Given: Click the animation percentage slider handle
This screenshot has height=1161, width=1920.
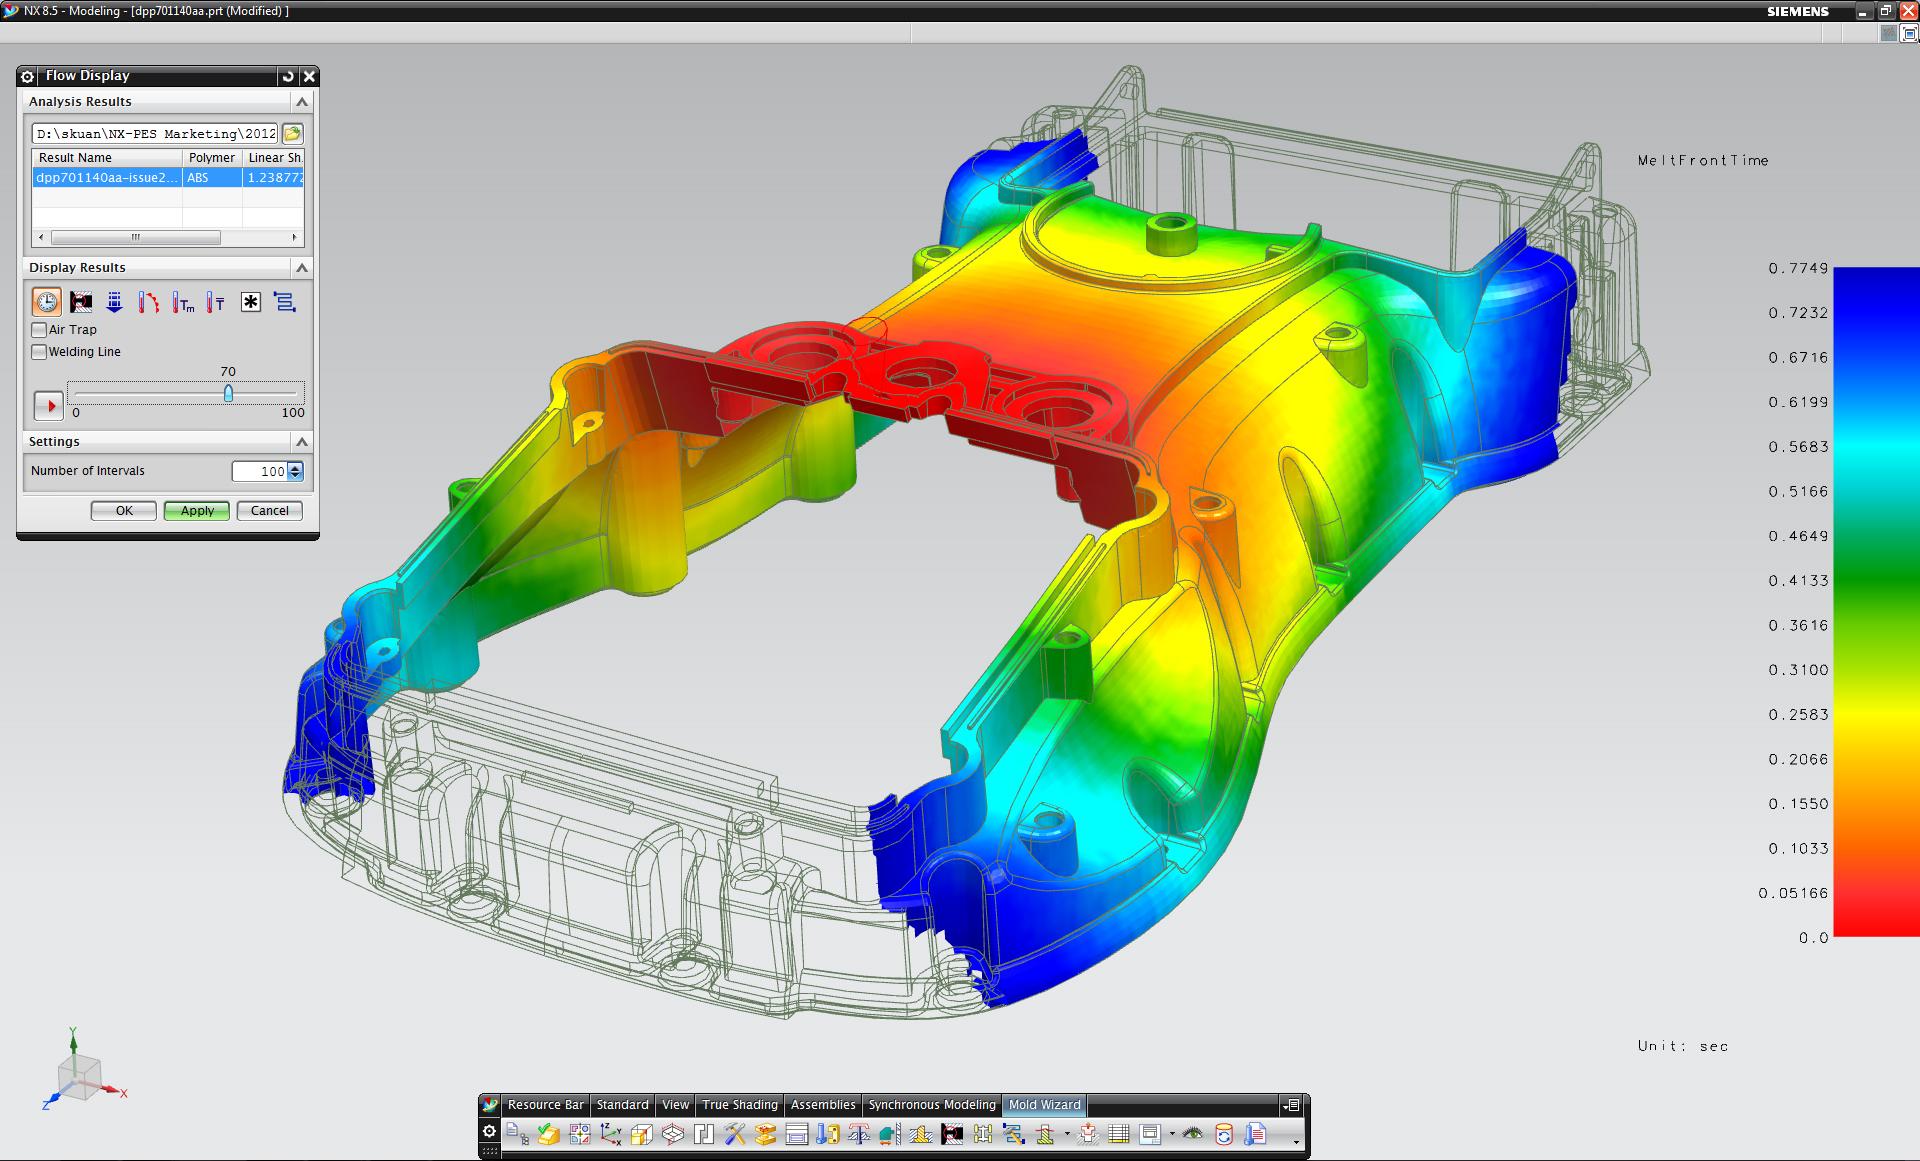Looking at the screenshot, I should click(228, 394).
